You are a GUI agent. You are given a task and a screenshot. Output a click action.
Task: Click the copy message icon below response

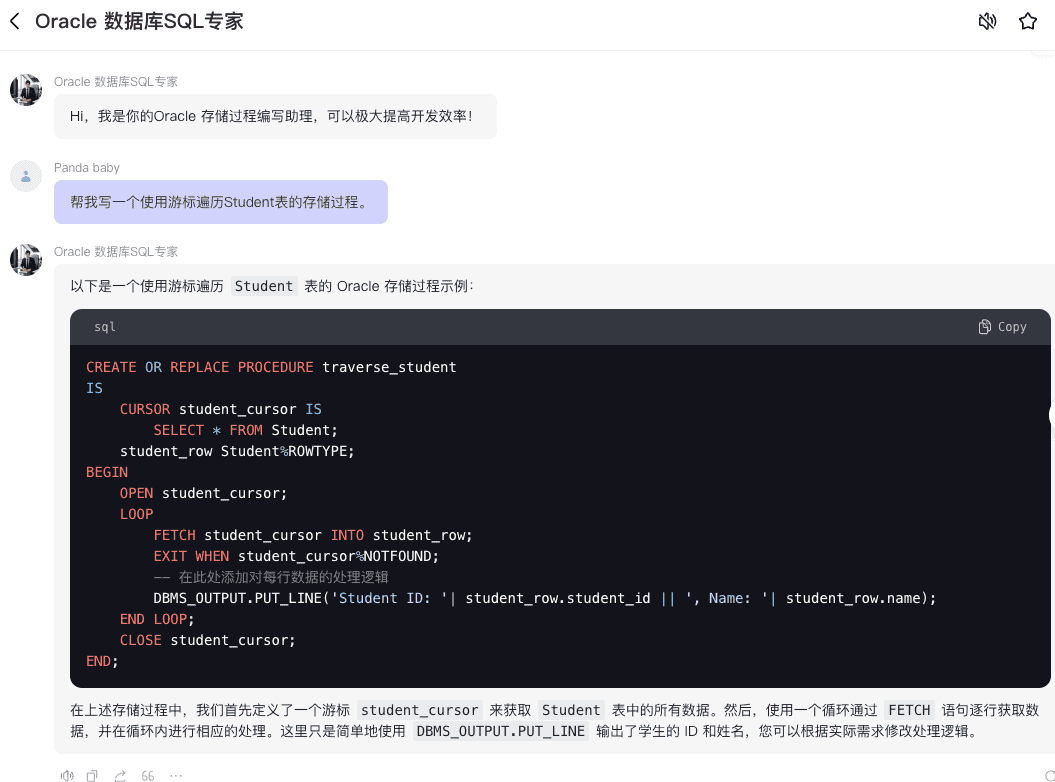point(92,775)
